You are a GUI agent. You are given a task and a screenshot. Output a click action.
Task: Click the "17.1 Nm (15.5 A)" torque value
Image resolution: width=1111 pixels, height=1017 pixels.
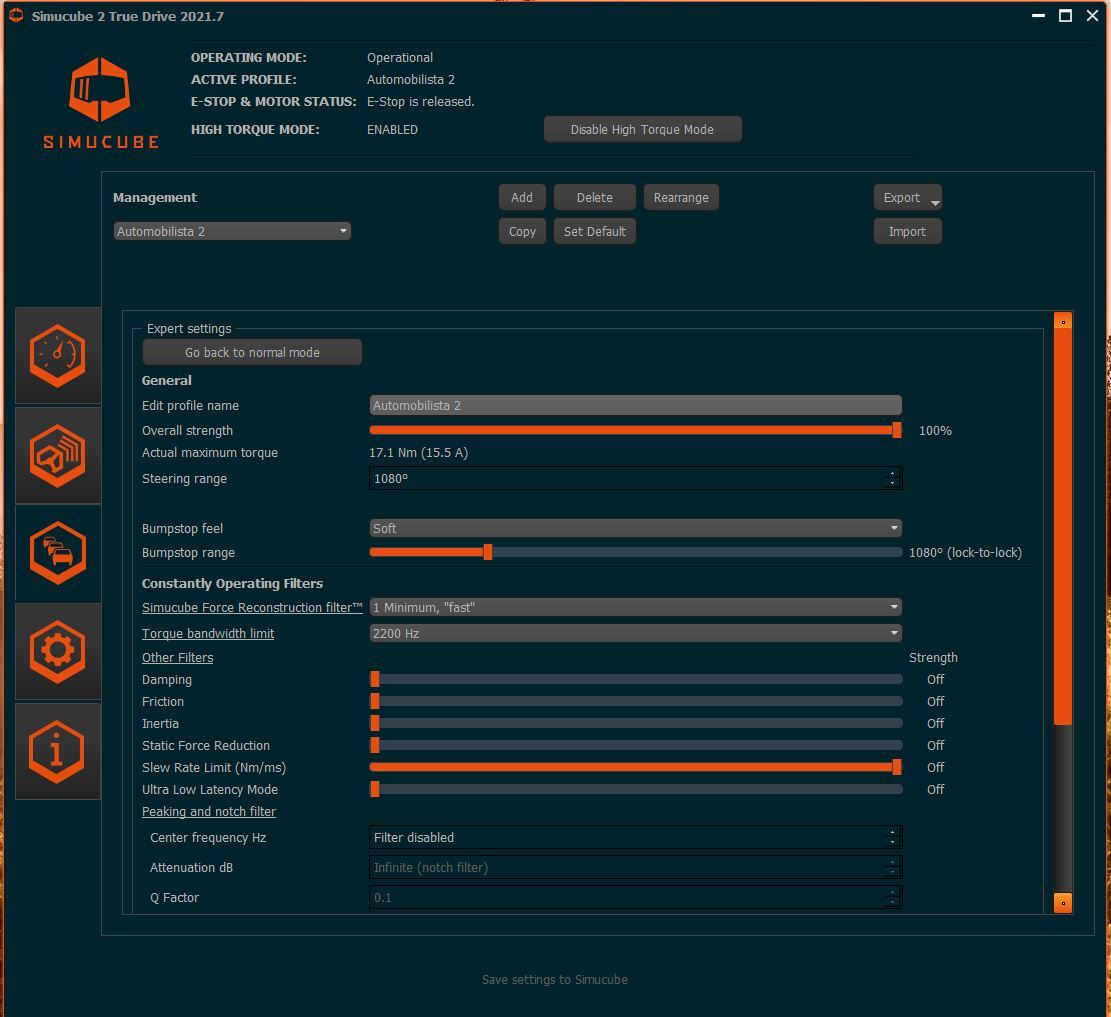click(419, 452)
